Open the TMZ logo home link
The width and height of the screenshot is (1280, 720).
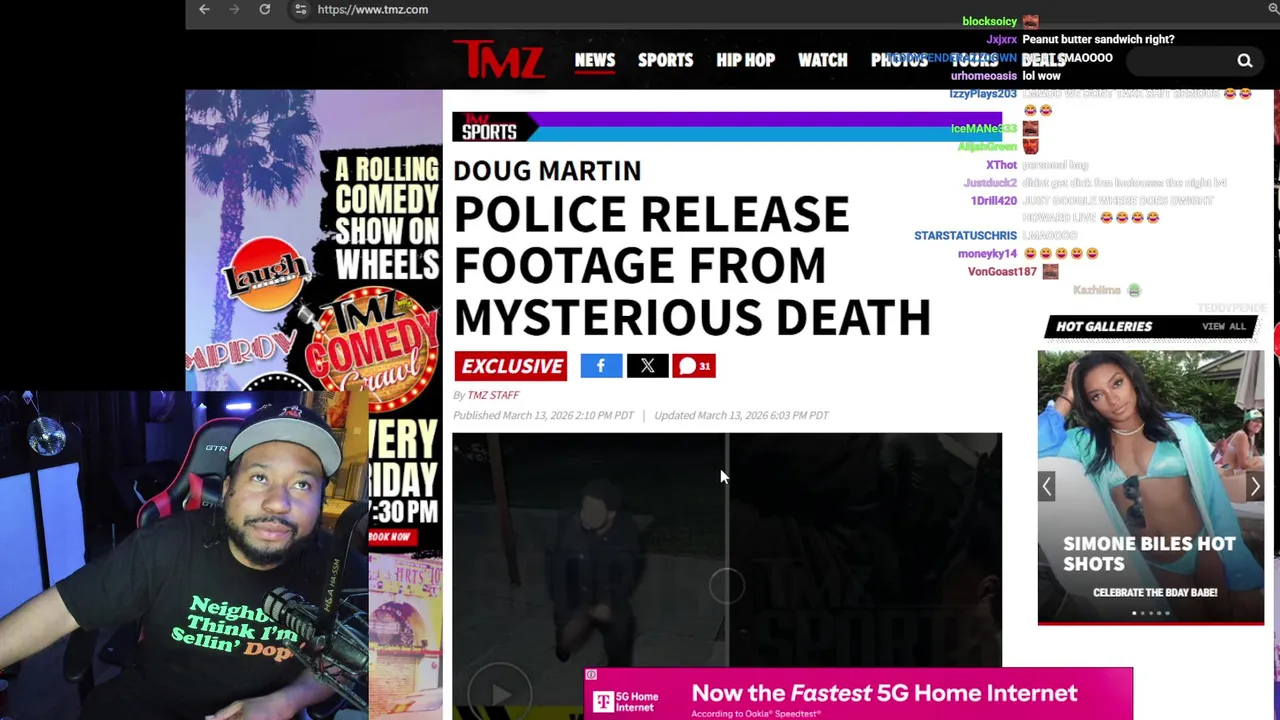(498, 59)
